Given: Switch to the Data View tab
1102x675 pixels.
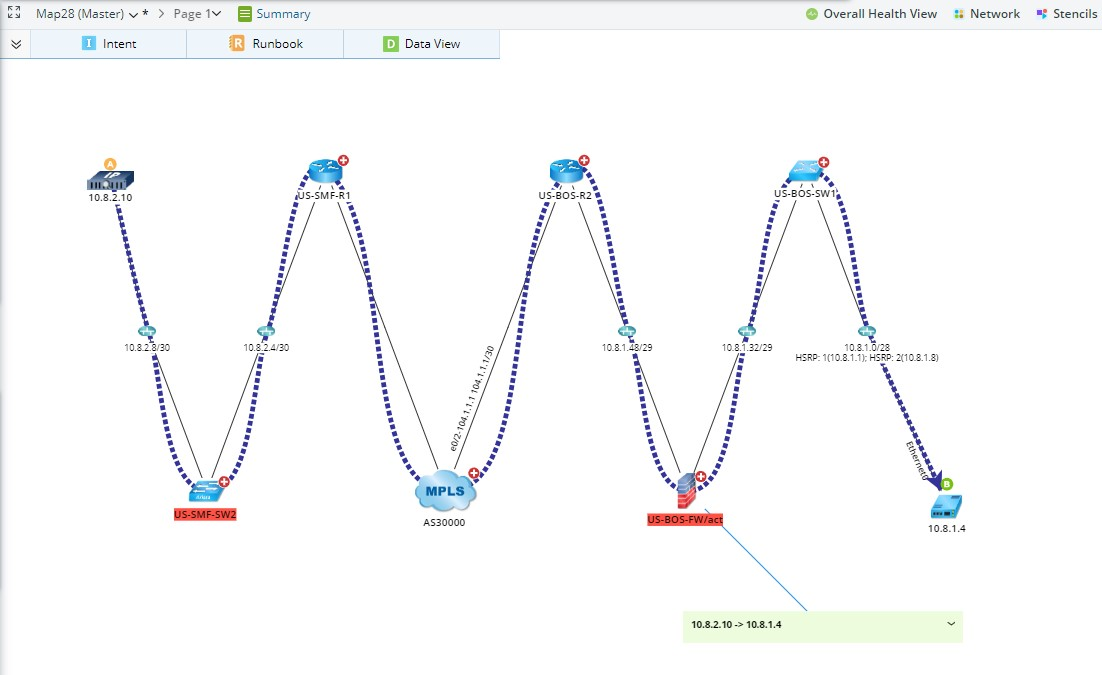Looking at the screenshot, I should tap(422, 44).
